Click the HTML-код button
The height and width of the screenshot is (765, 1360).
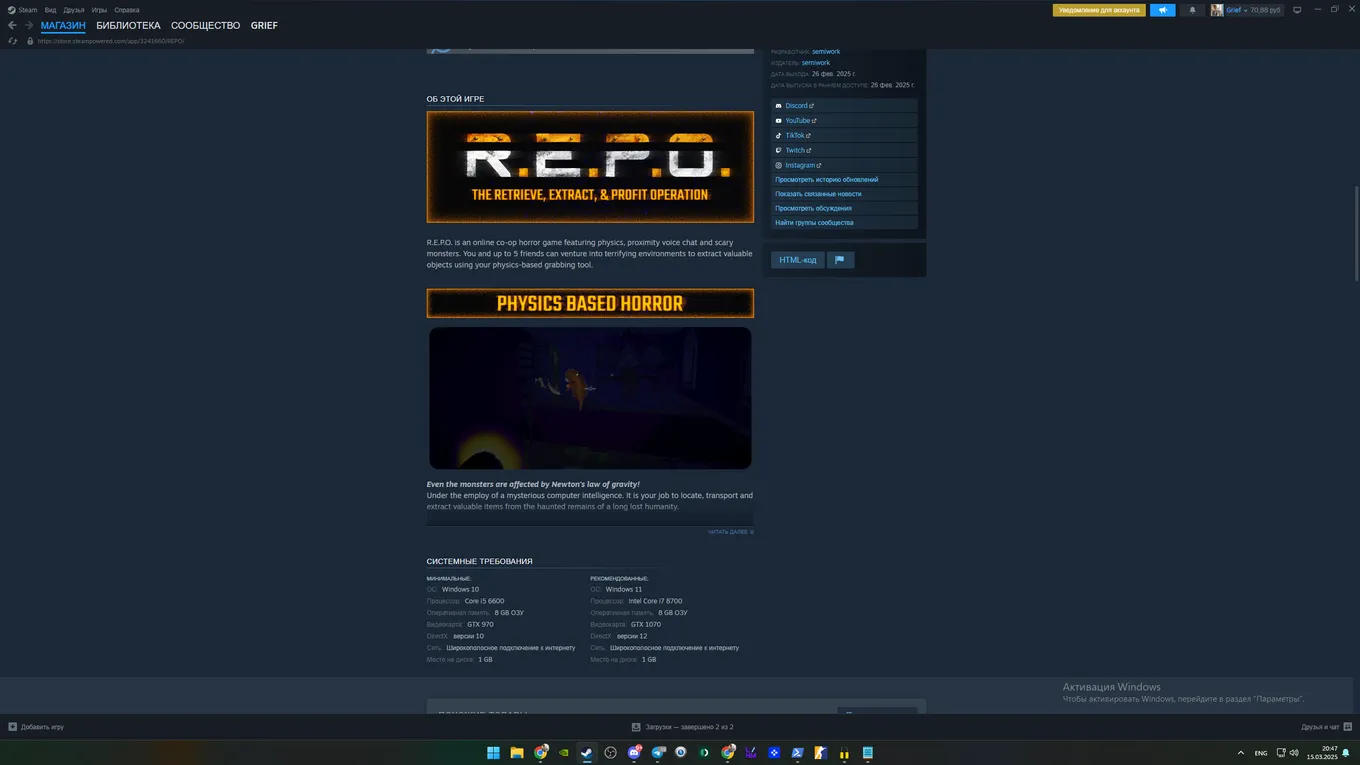tap(798, 260)
